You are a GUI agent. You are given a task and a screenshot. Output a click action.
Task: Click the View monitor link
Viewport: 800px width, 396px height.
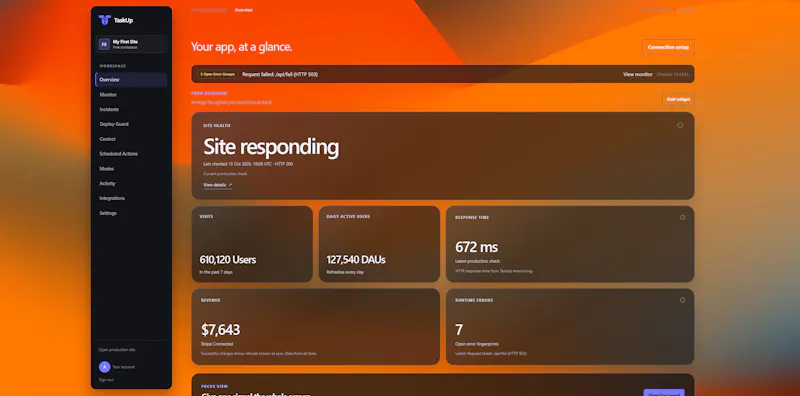(x=637, y=74)
